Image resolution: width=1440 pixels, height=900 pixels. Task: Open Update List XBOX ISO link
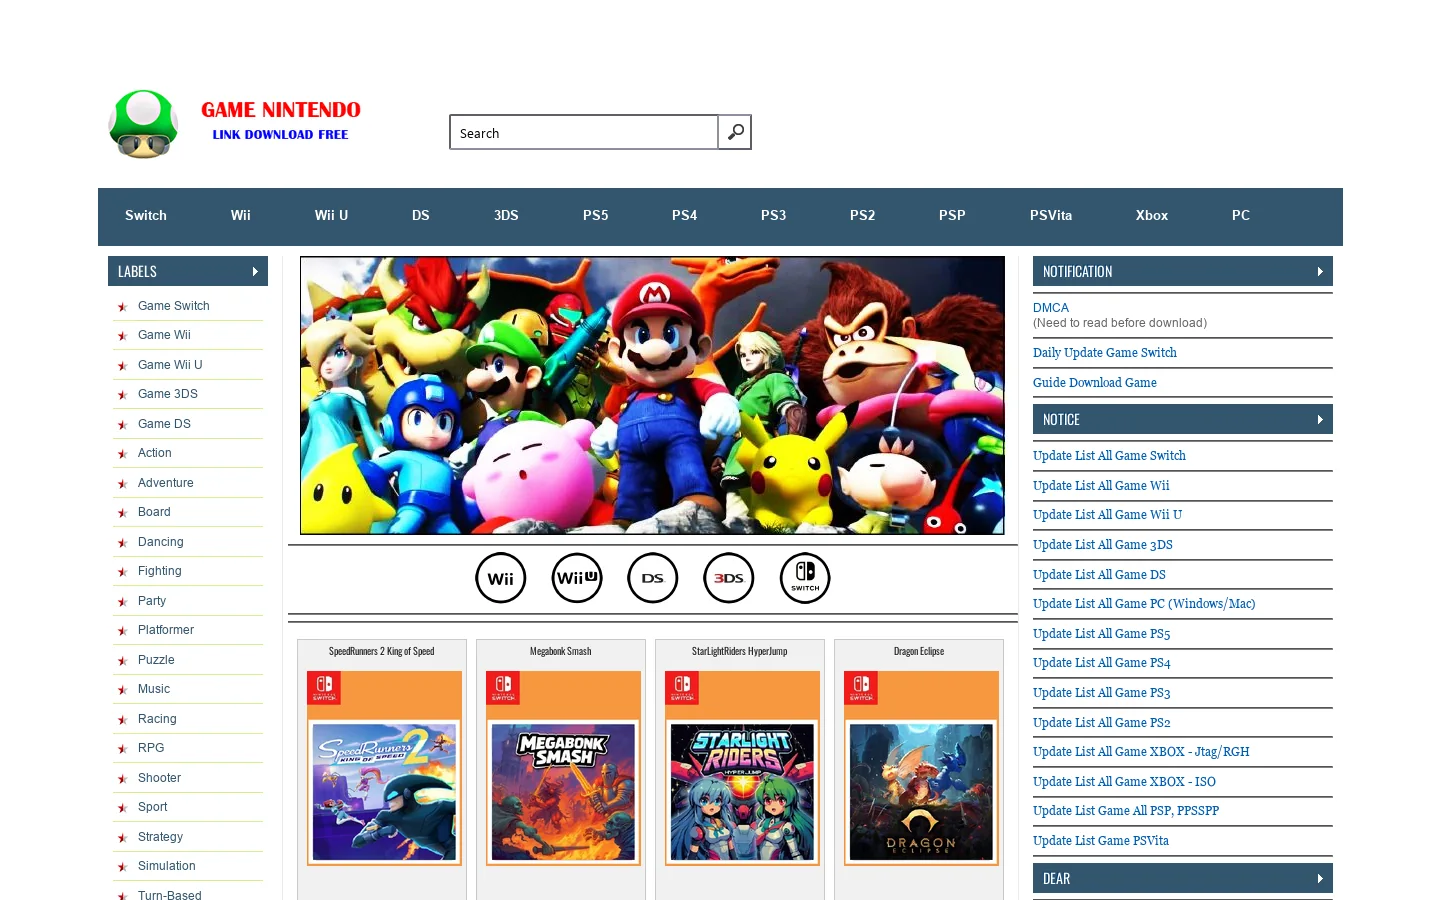point(1124,782)
